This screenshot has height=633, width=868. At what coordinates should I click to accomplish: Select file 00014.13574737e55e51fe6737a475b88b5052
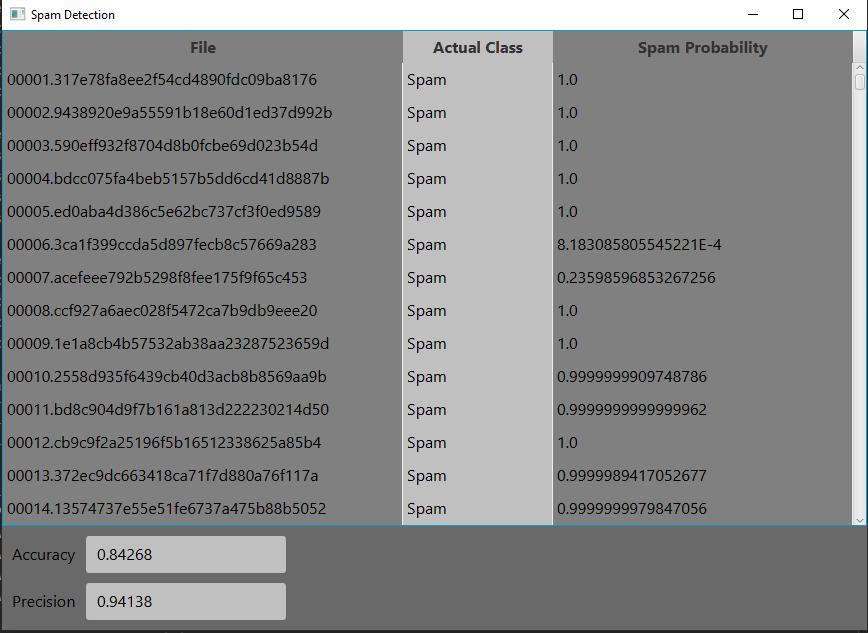click(167, 508)
